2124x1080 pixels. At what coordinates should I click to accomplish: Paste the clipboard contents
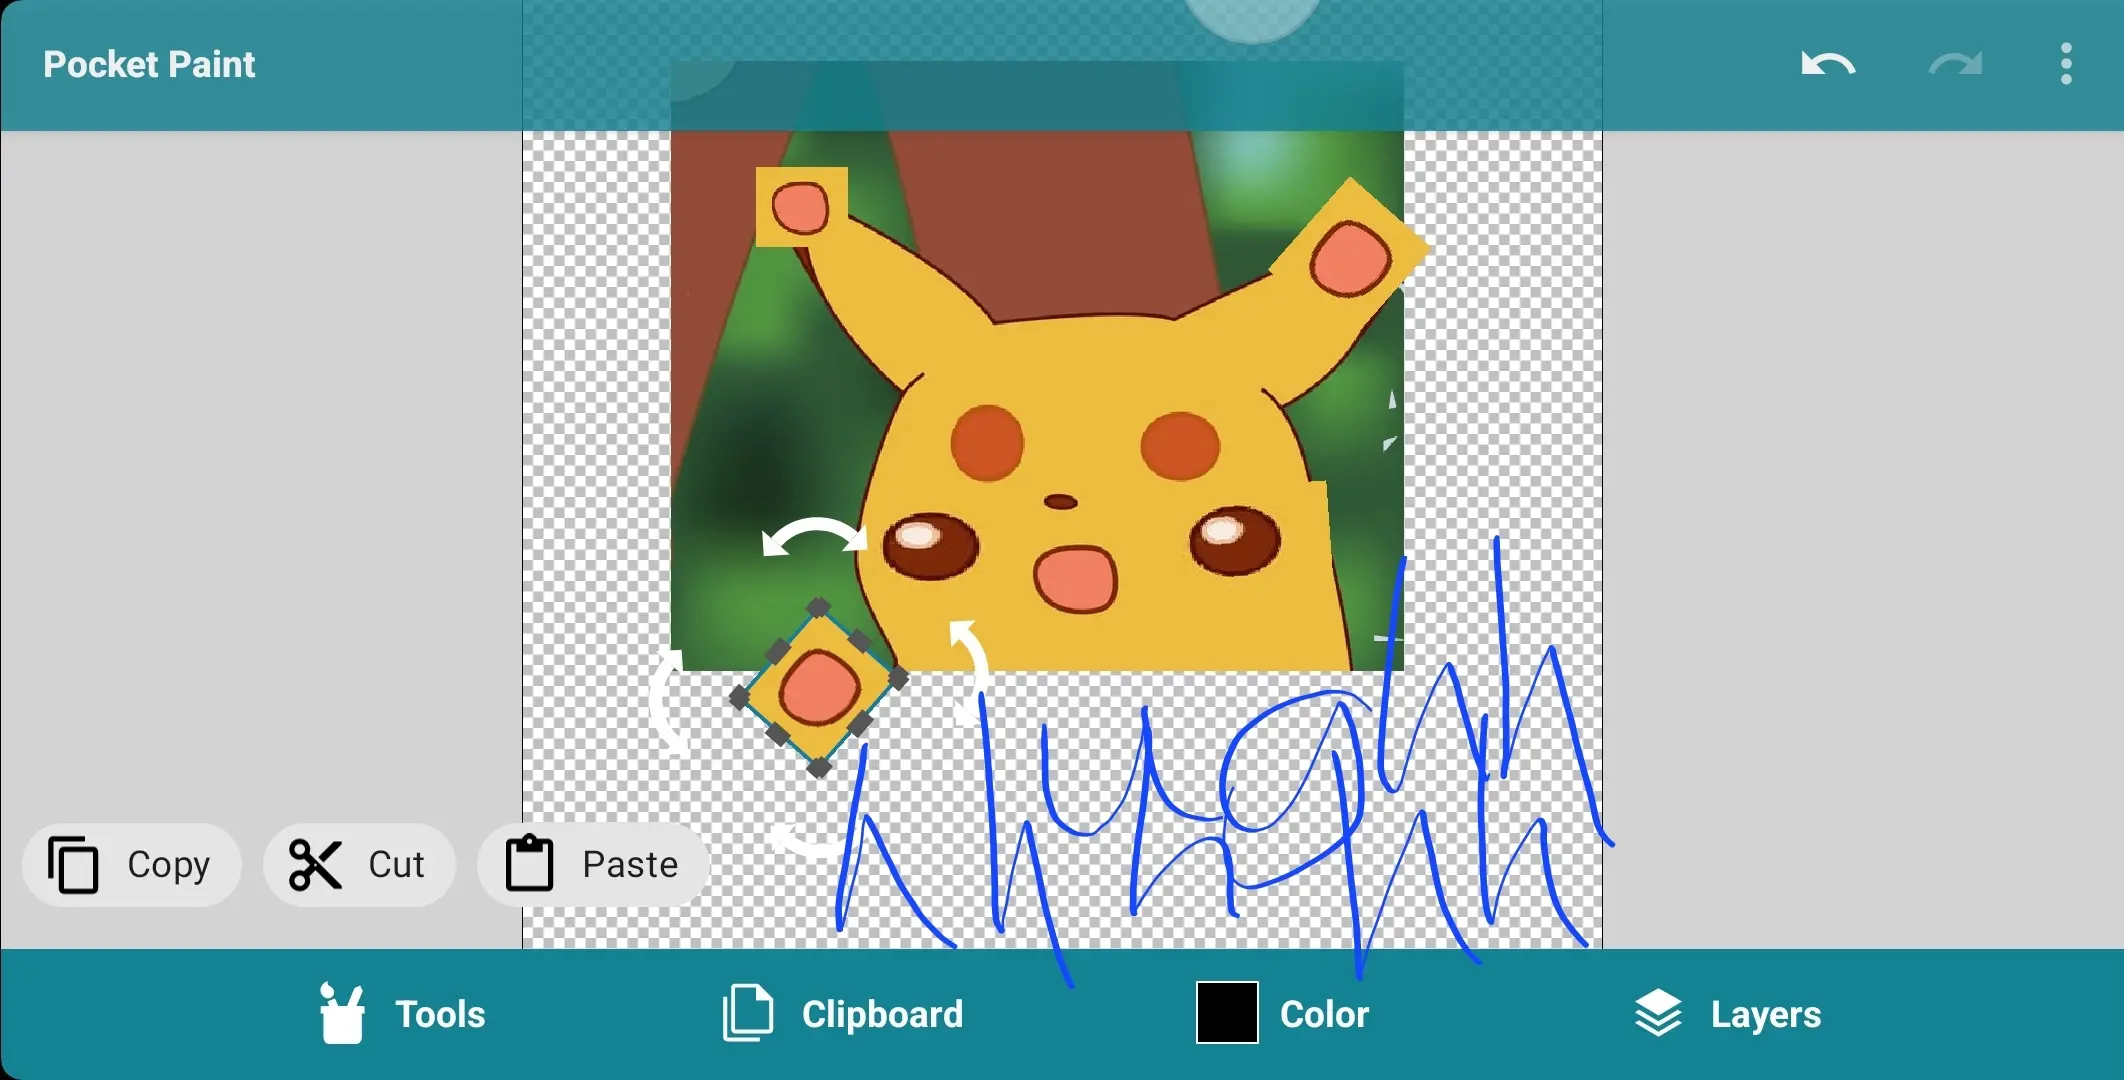(593, 864)
